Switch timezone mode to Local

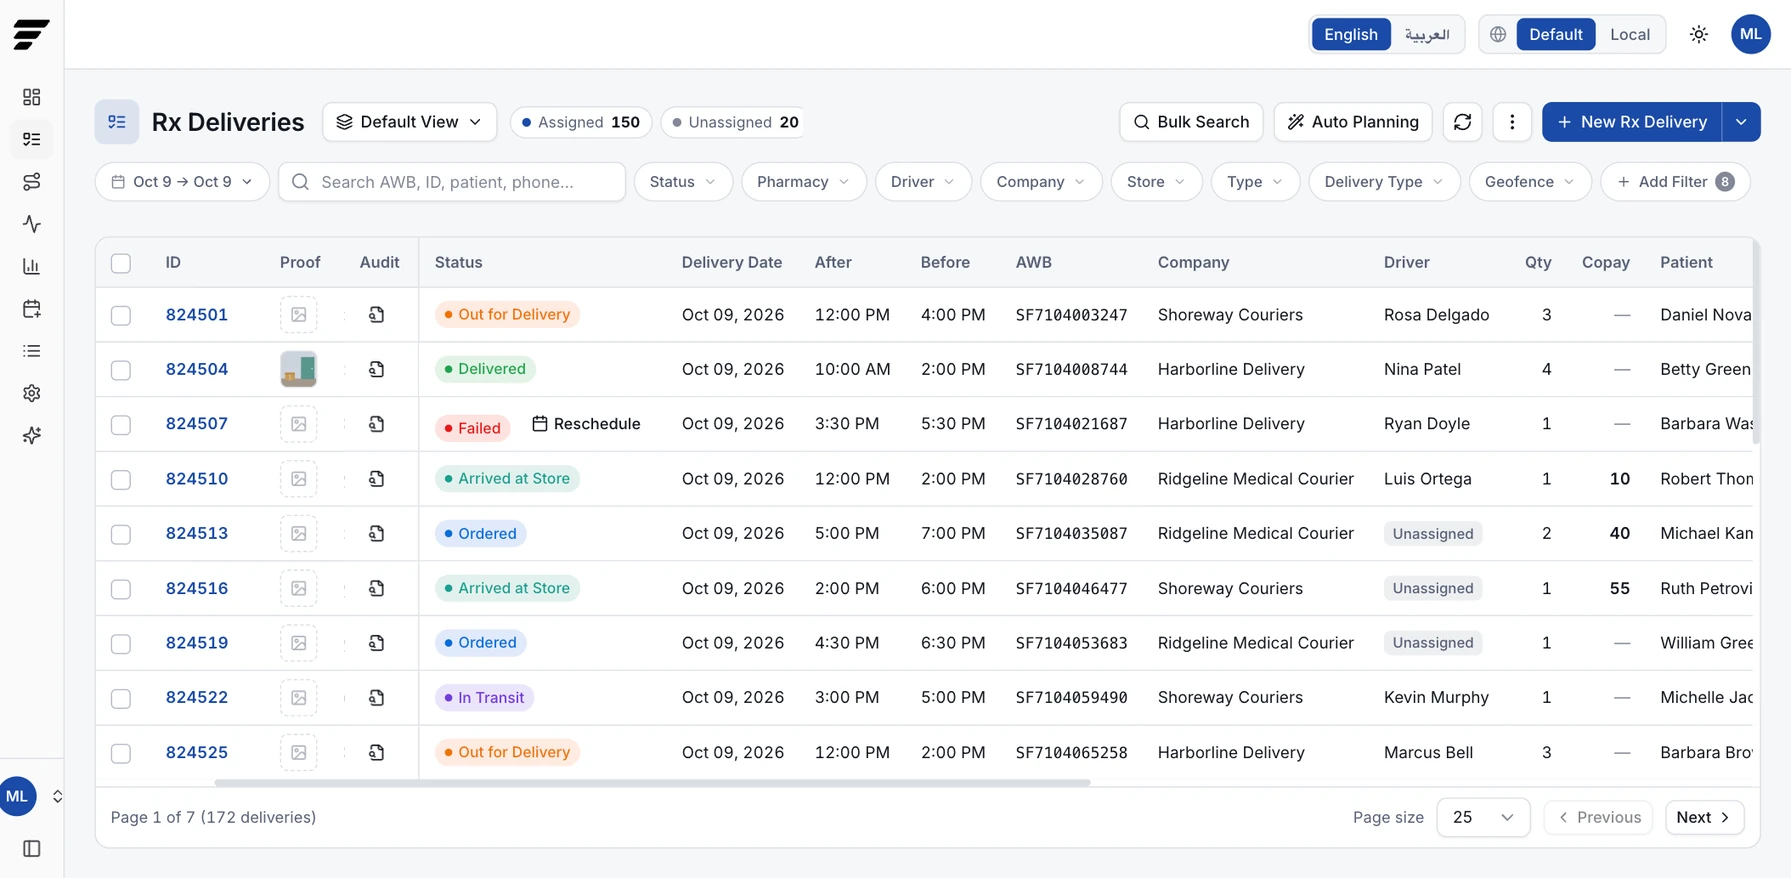[1630, 34]
